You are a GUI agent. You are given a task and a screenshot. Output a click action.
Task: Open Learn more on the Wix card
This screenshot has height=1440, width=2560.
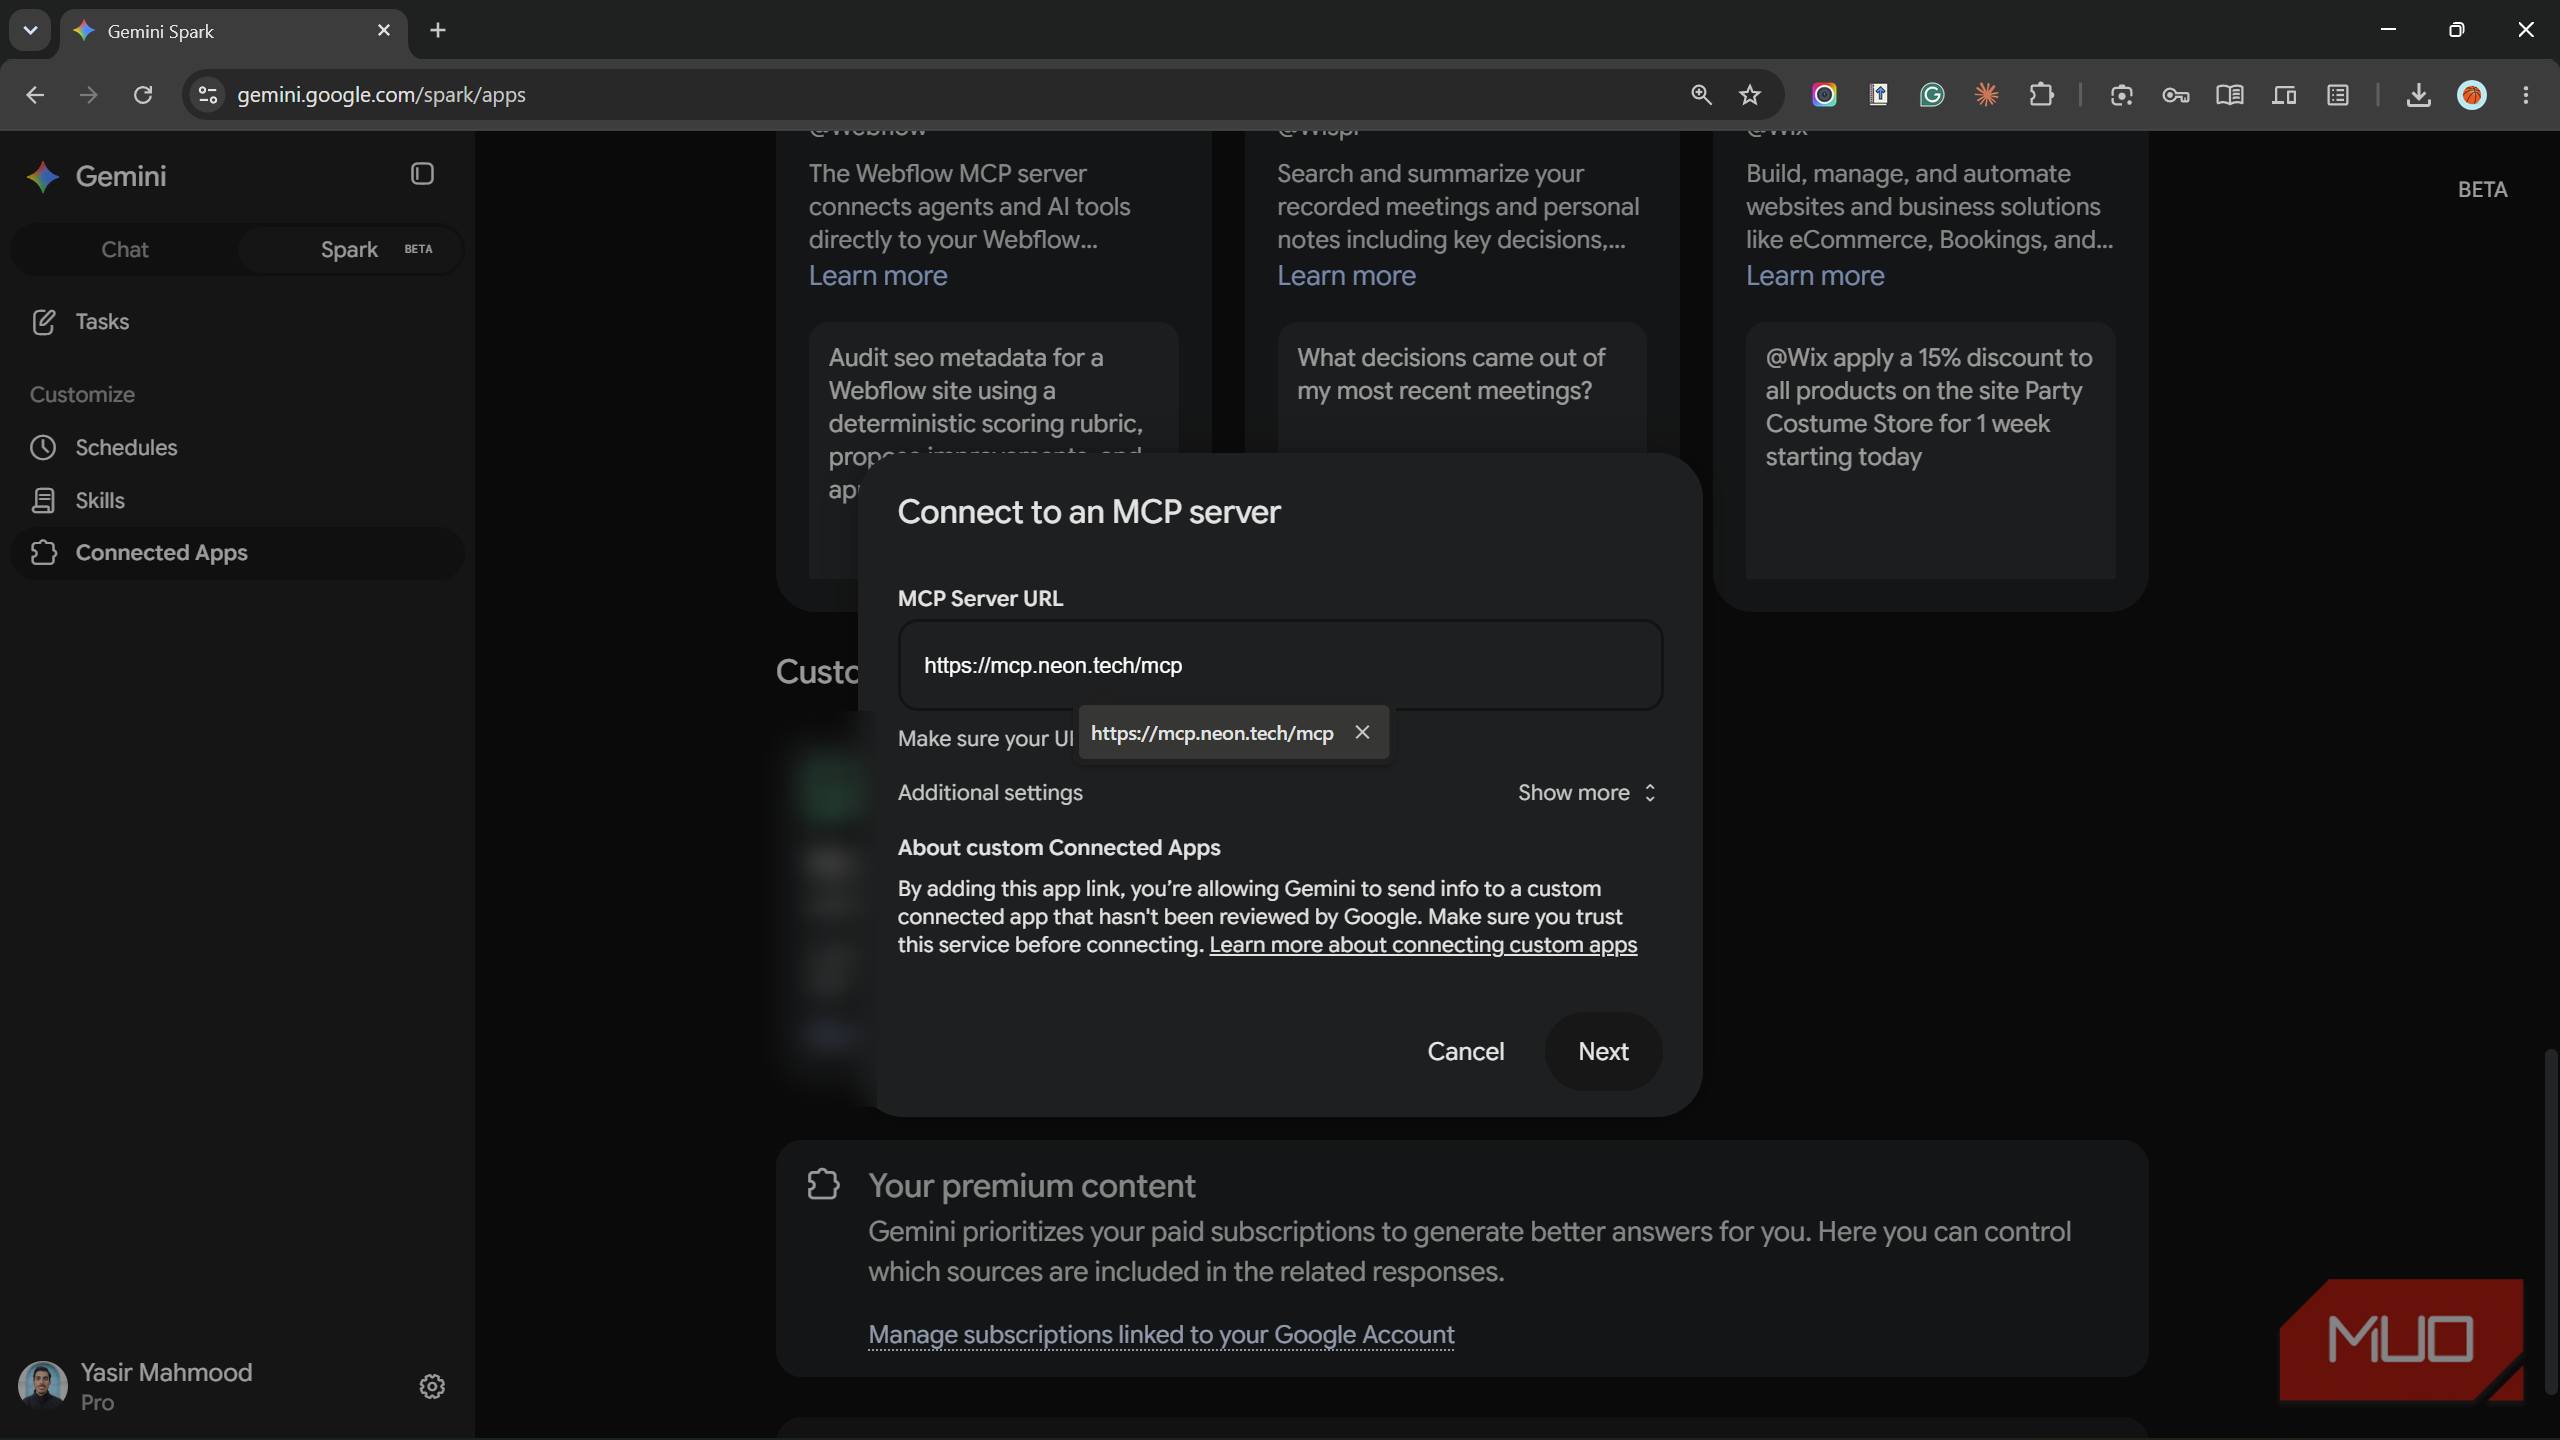click(1815, 276)
